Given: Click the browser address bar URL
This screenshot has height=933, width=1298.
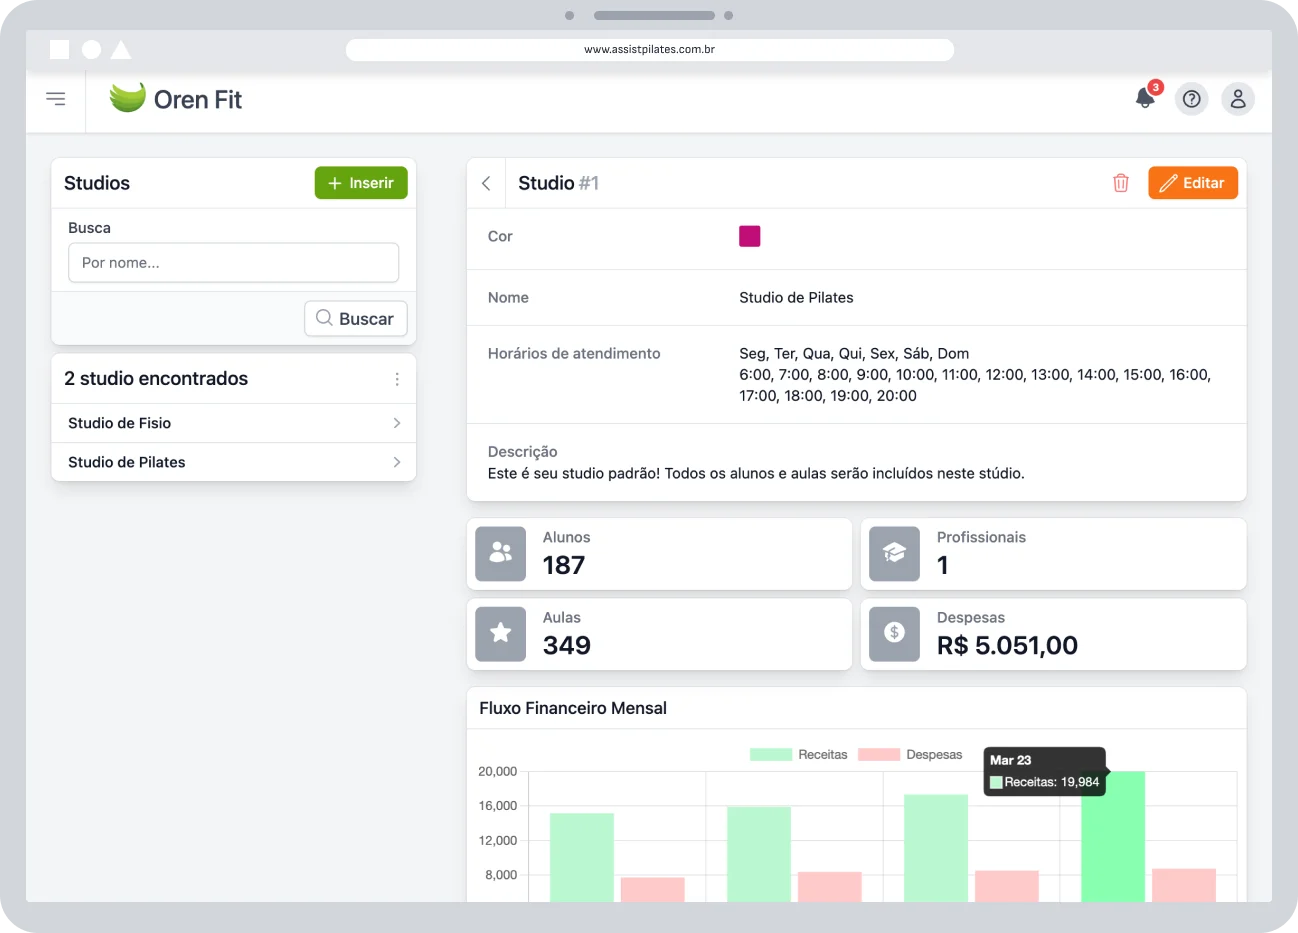Looking at the screenshot, I should point(650,49).
